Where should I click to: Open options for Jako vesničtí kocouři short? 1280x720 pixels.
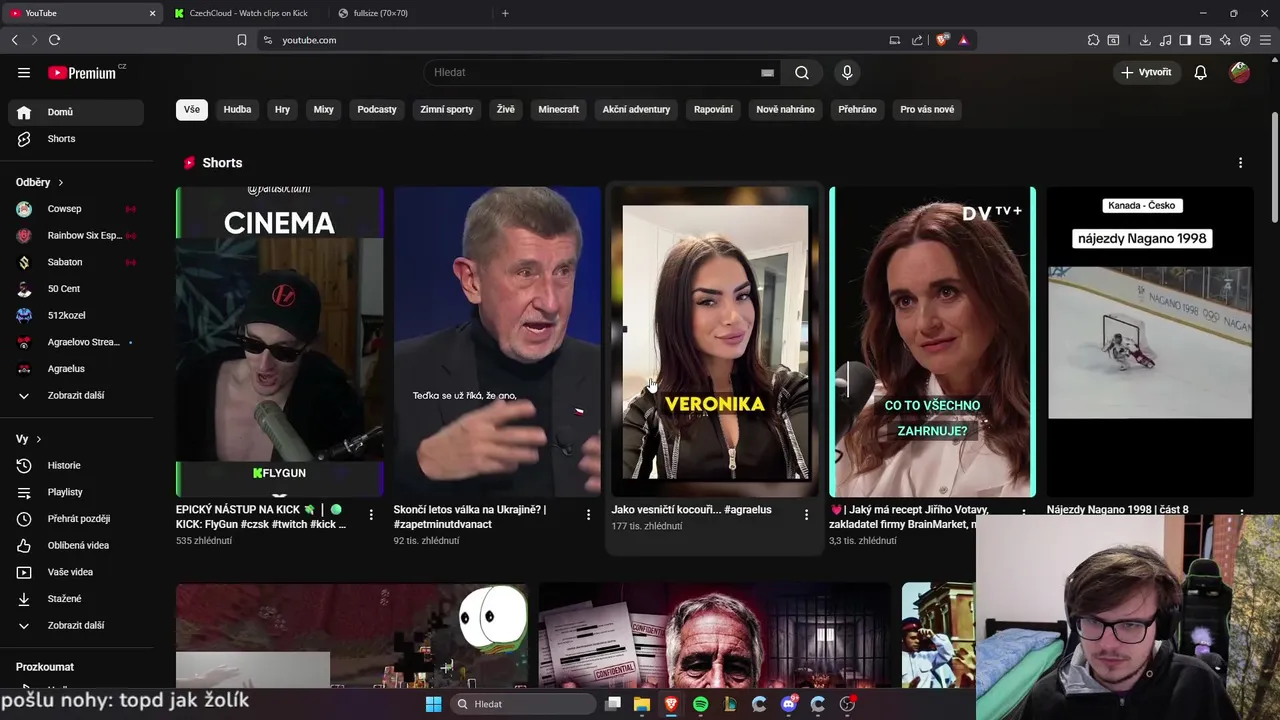[806, 514]
